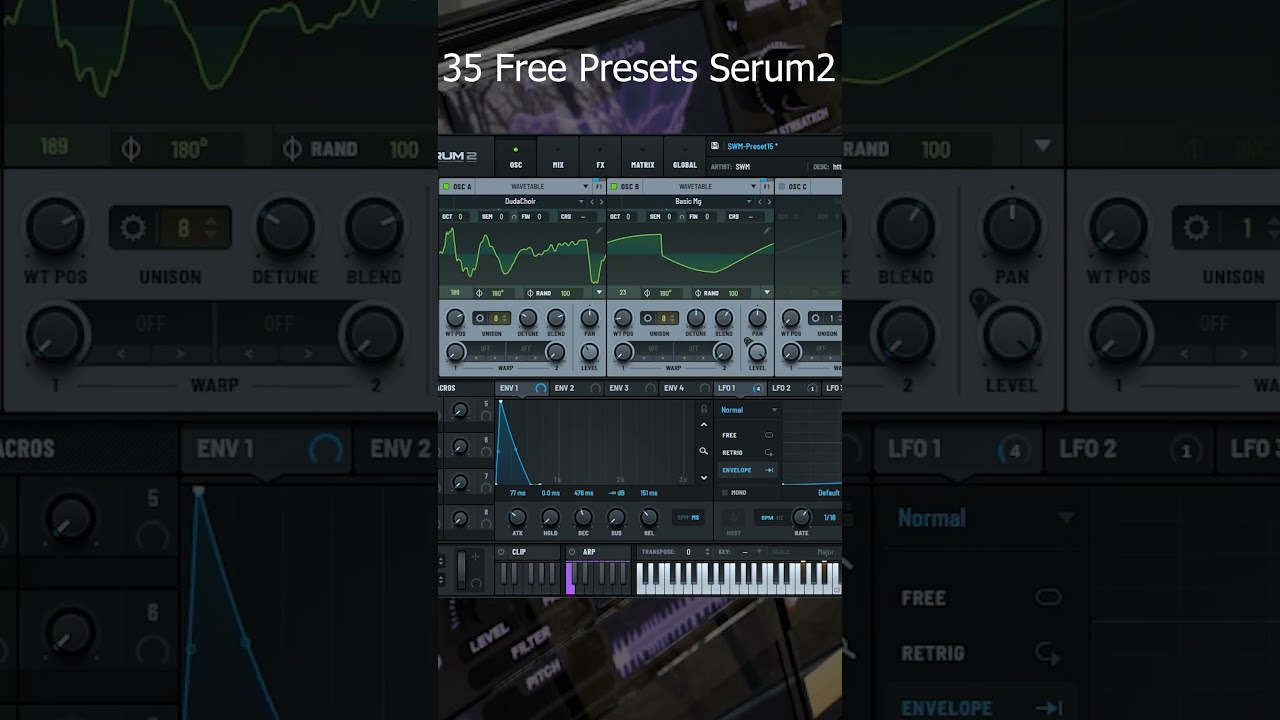Select next OSC A wavetable arrow

(x=600, y=201)
